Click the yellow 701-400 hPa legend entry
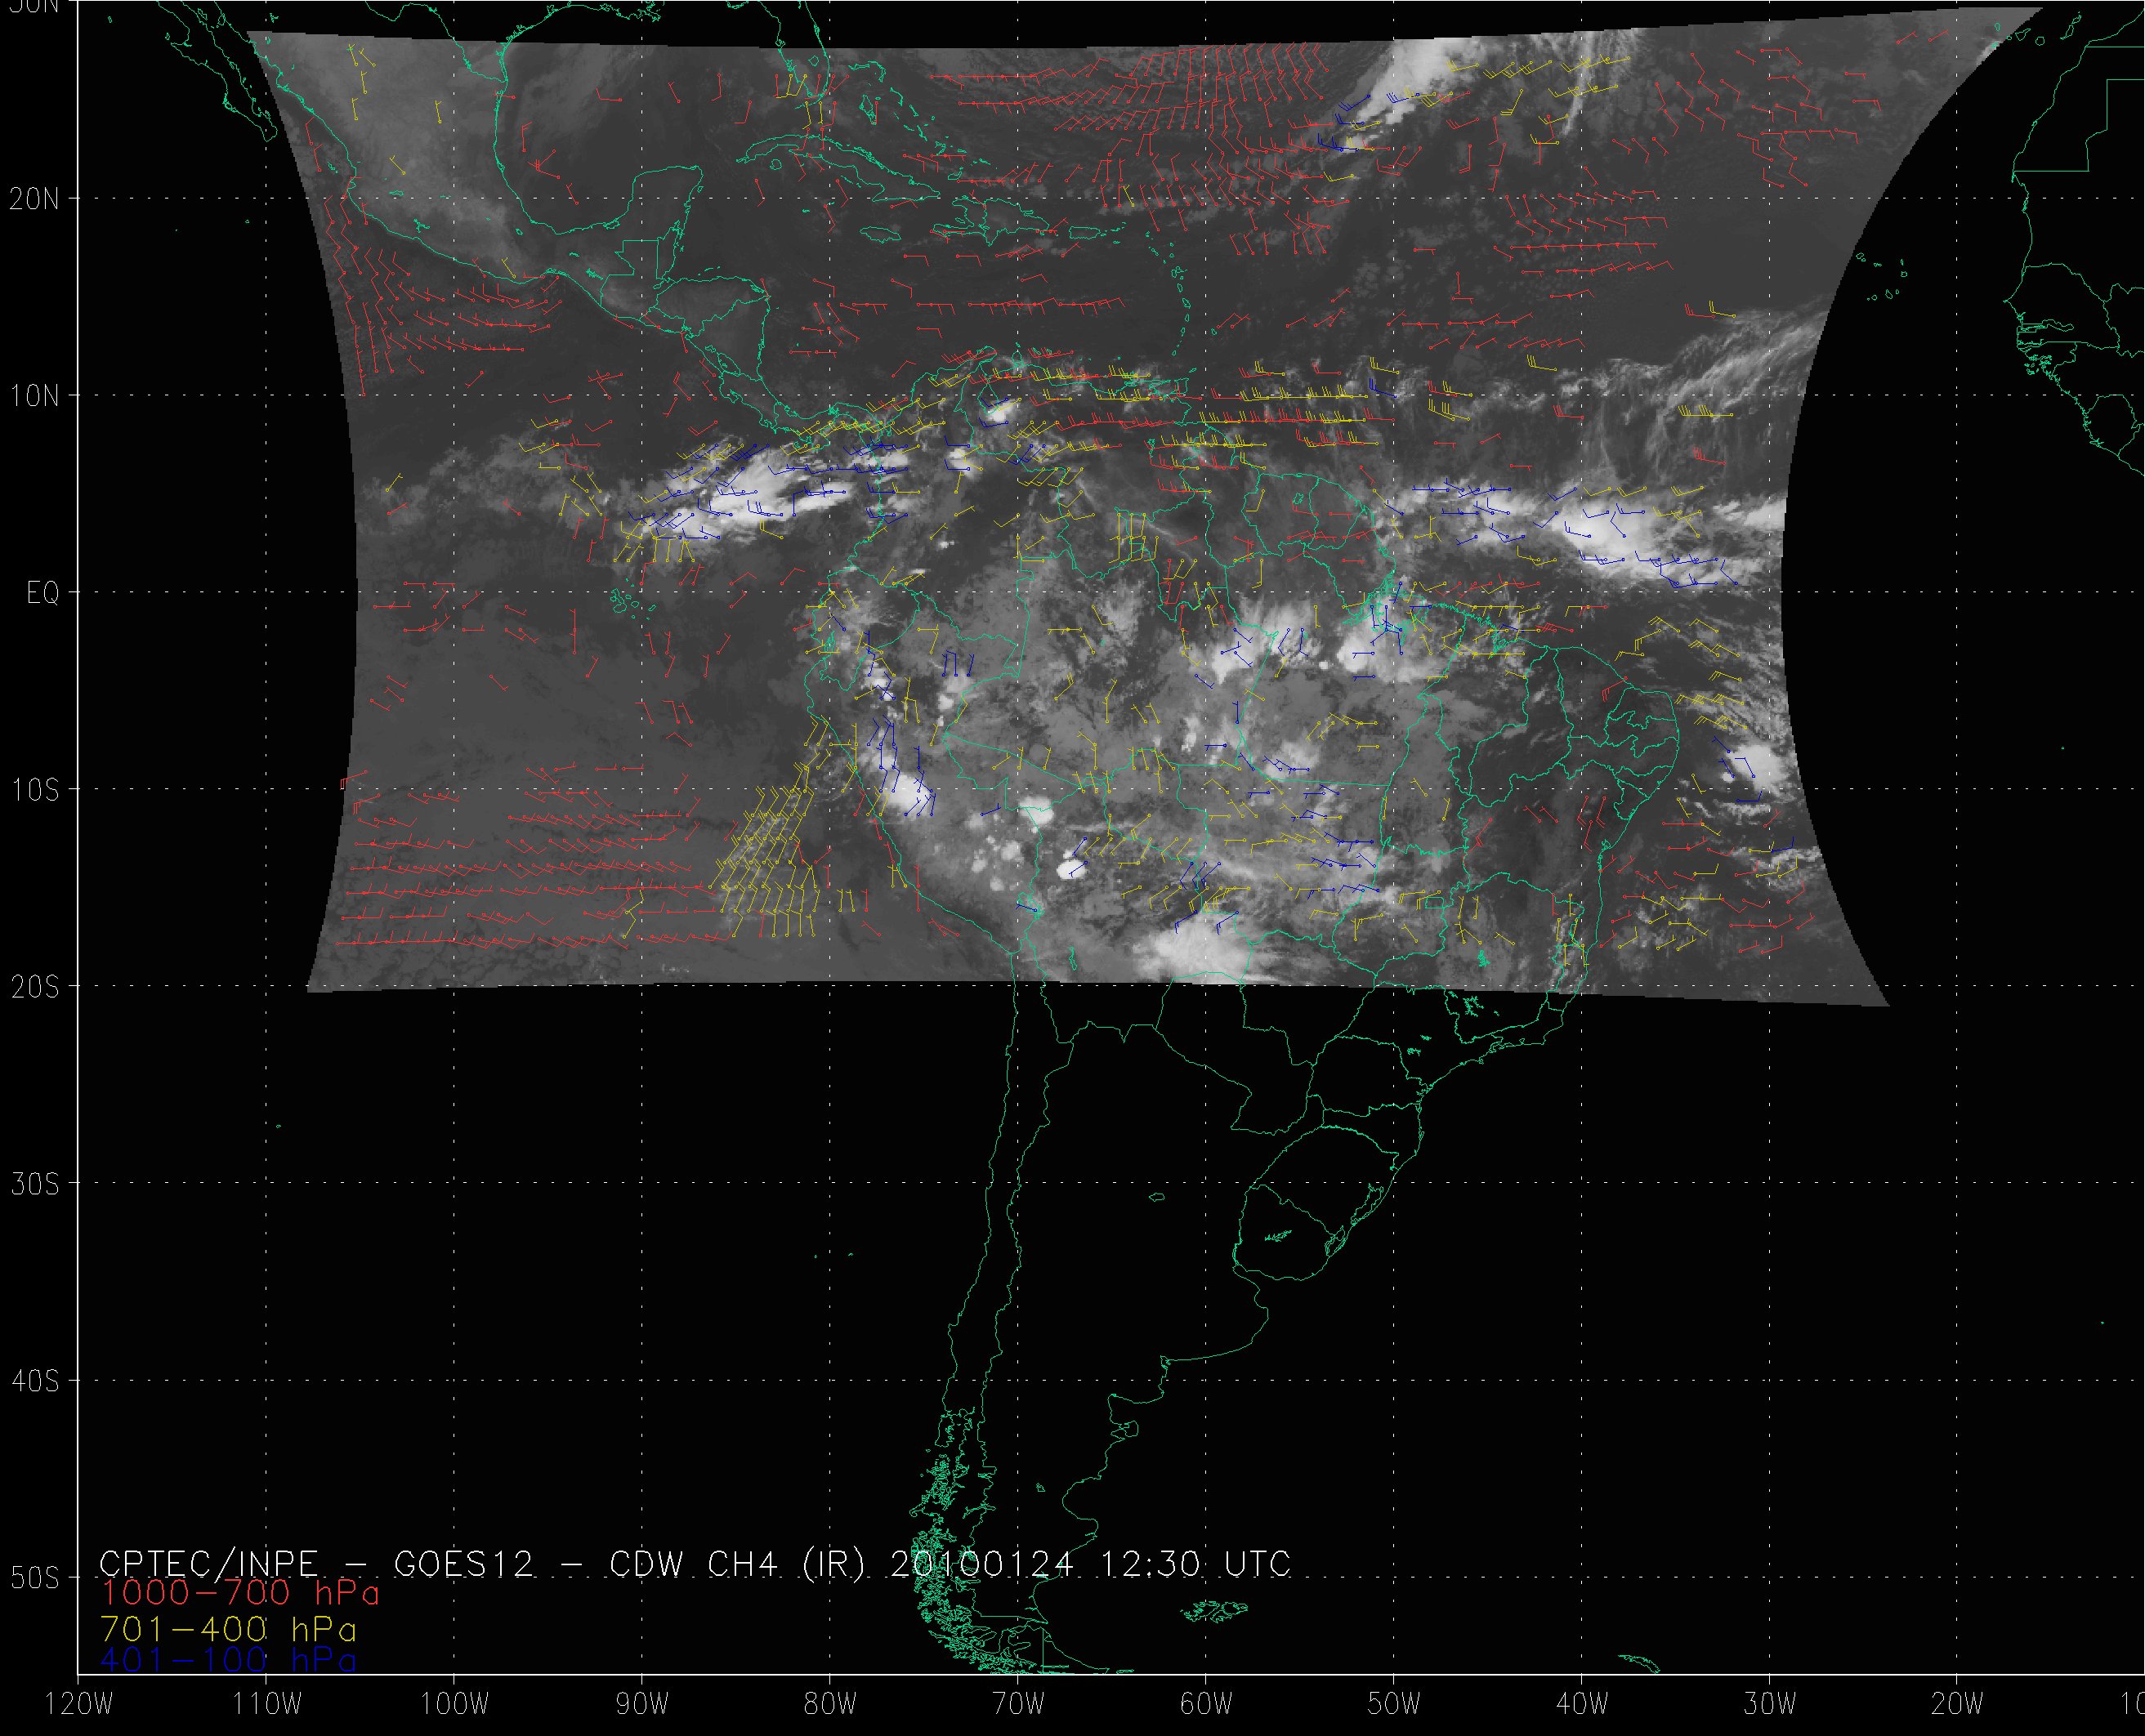2145x1736 pixels. [228, 1627]
